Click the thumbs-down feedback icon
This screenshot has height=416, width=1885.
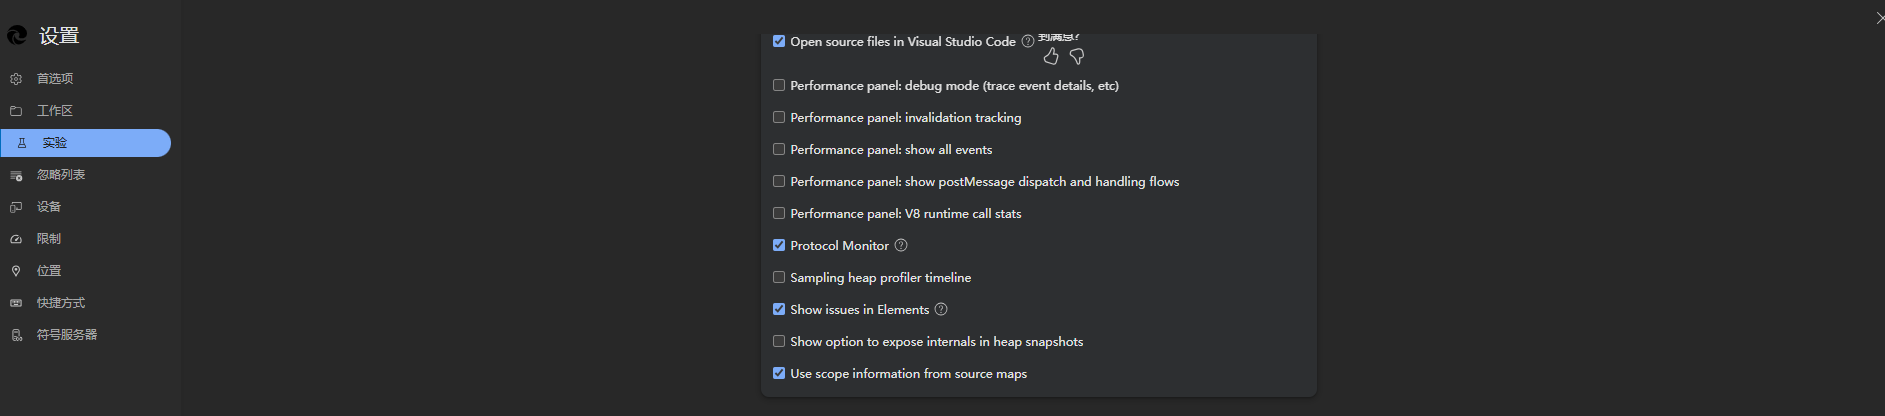pyautogui.click(x=1077, y=57)
